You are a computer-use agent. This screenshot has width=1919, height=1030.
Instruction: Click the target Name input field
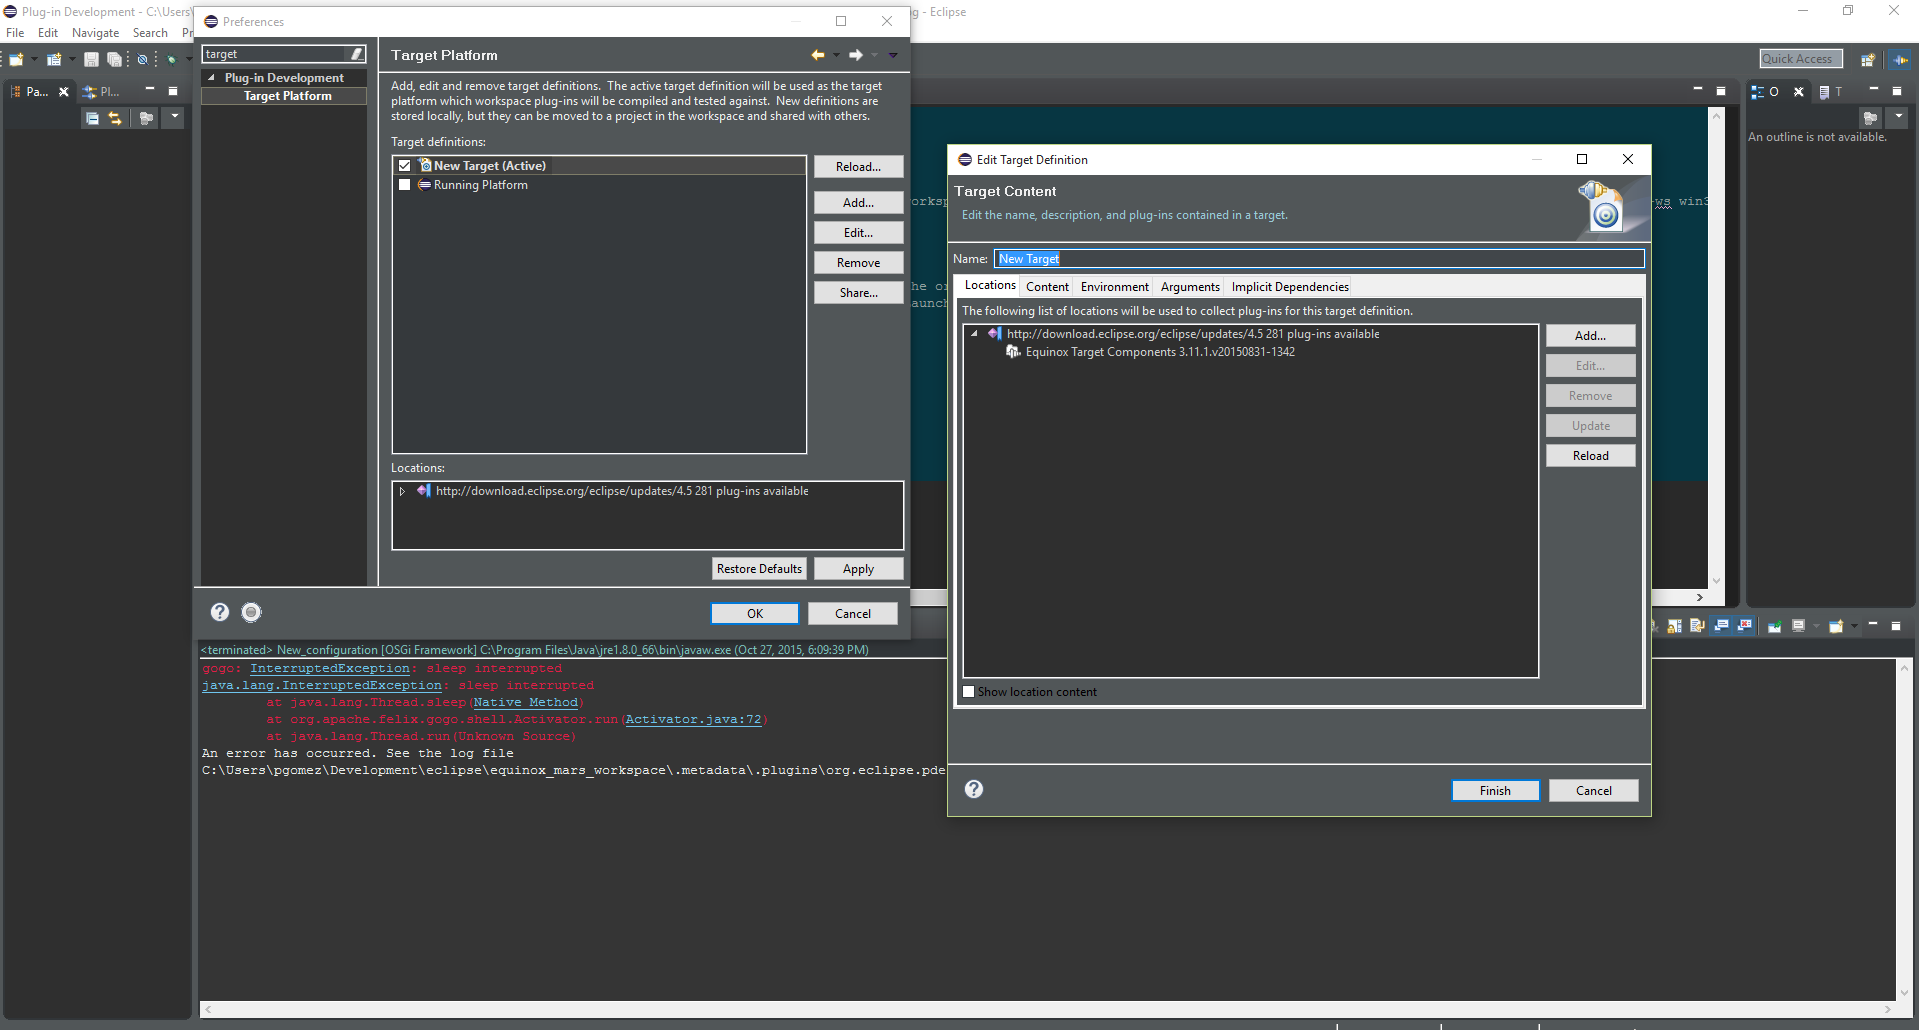click(x=1318, y=259)
